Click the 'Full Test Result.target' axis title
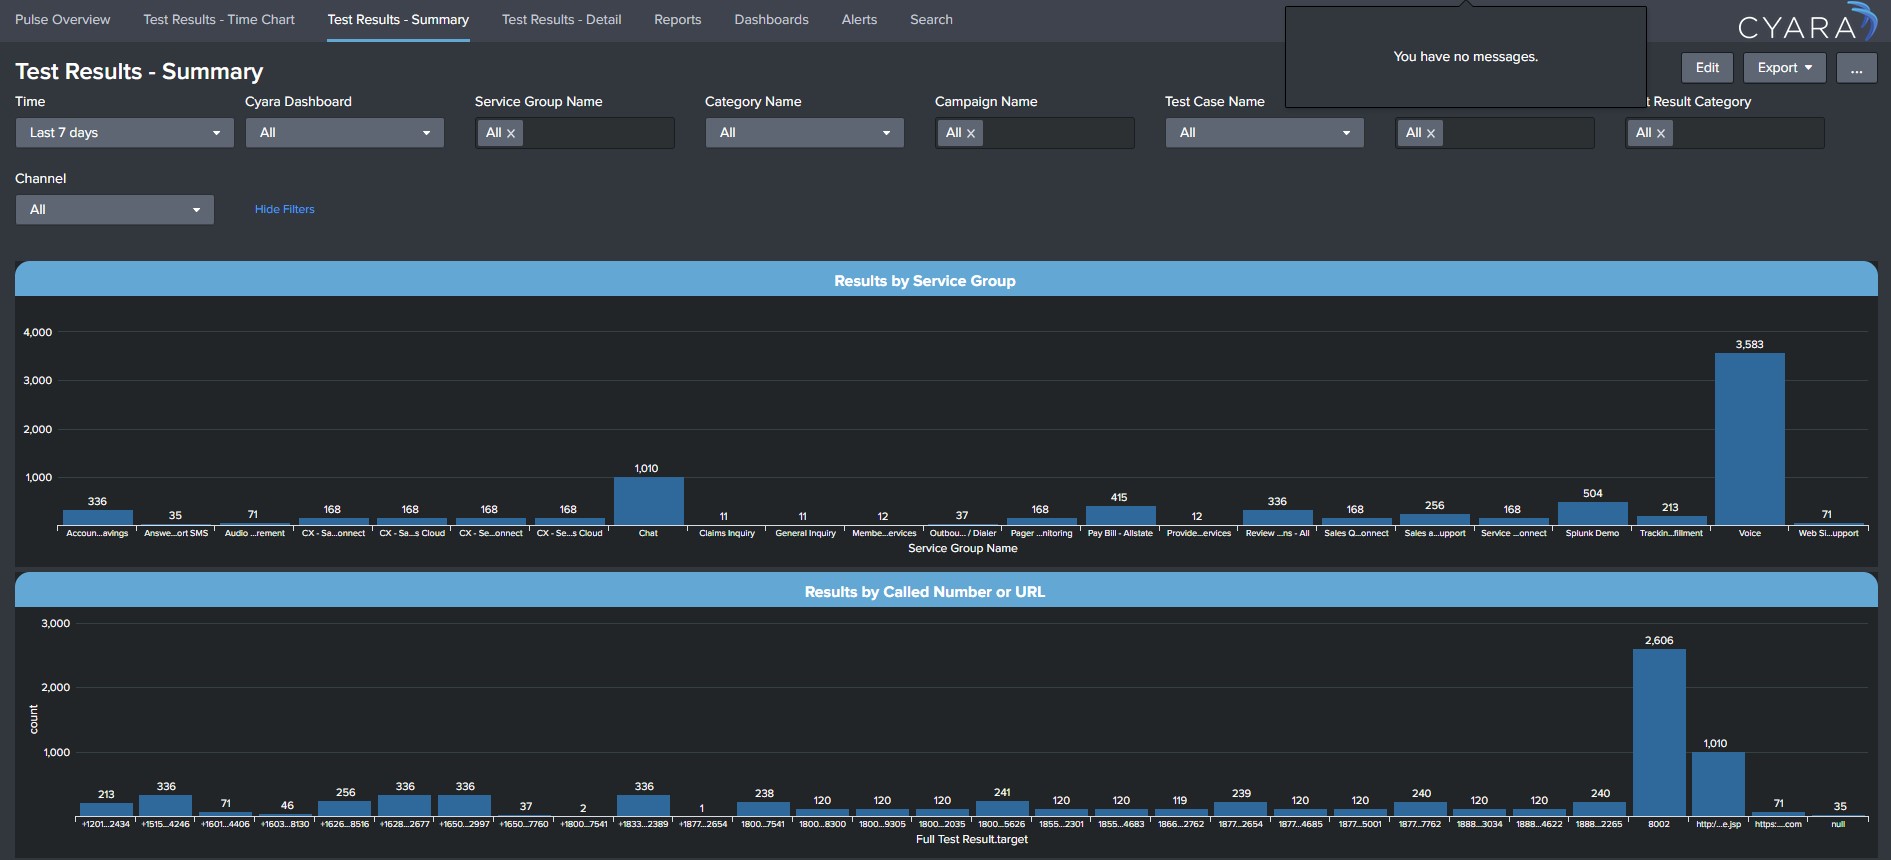 pyautogui.click(x=971, y=839)
